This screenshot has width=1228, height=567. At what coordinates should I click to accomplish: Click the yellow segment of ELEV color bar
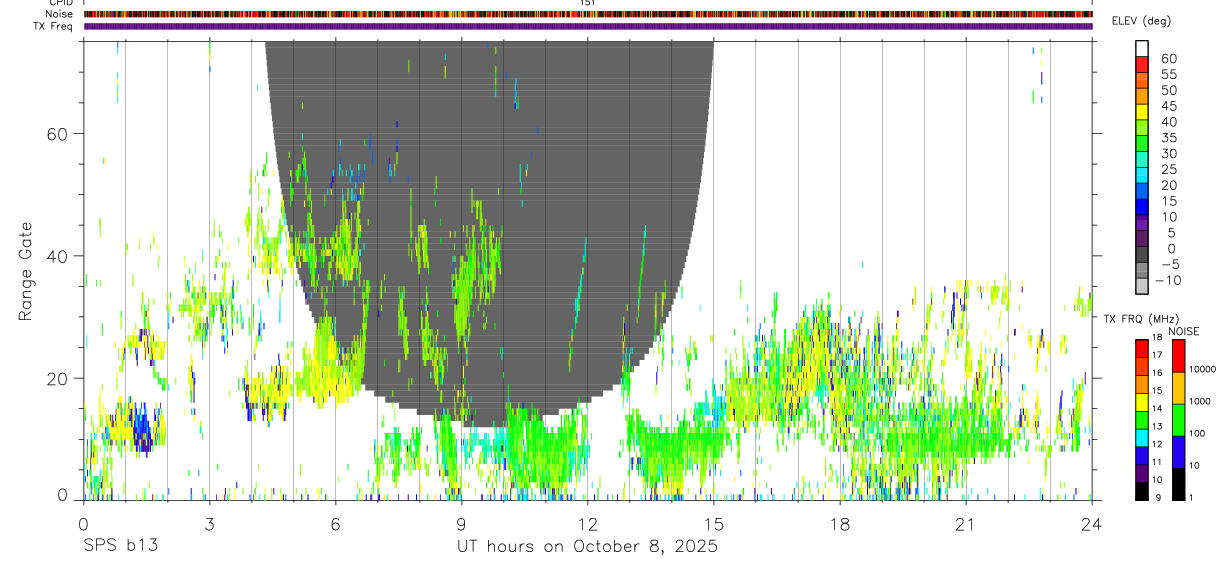pyautogui.click(x=1142, y=112)
